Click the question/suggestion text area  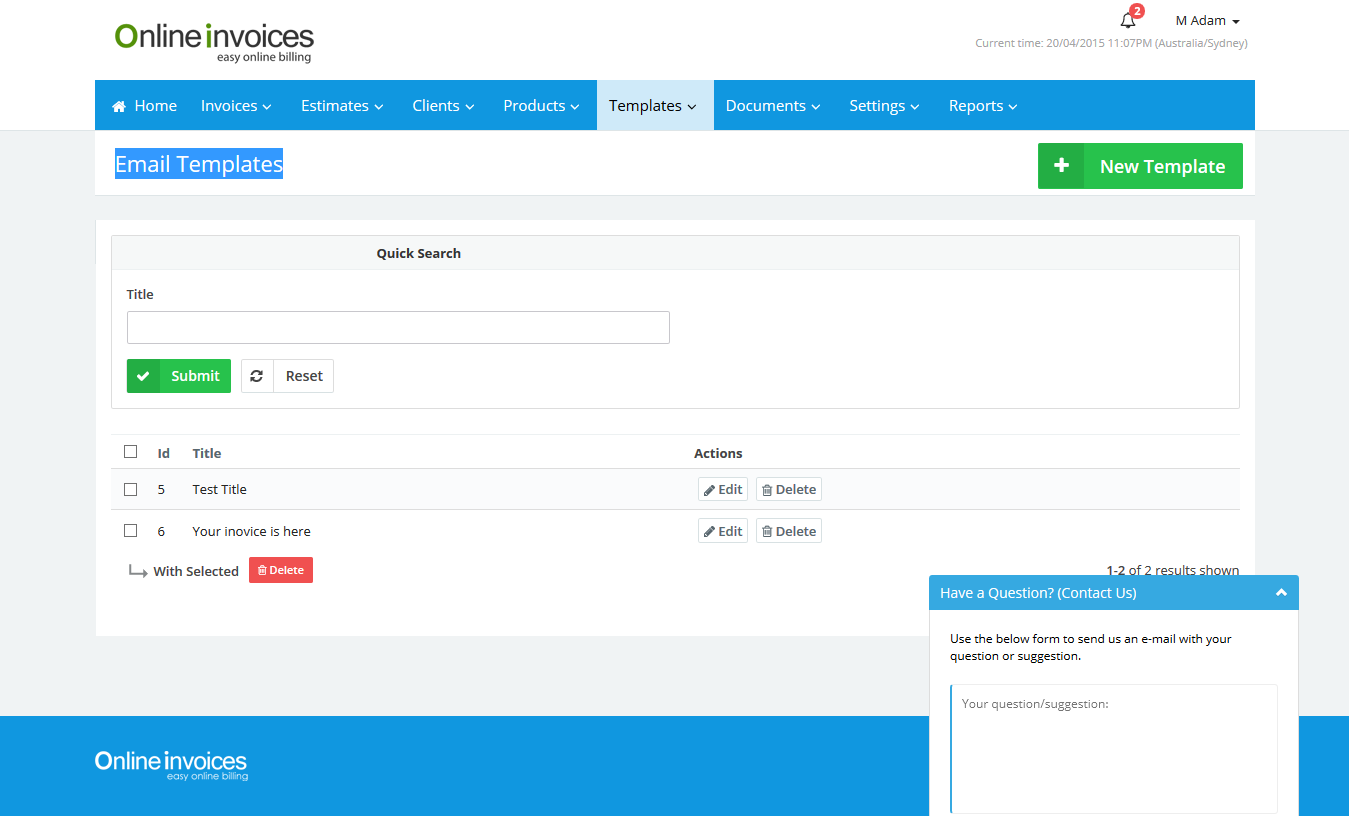(1113, 748)
